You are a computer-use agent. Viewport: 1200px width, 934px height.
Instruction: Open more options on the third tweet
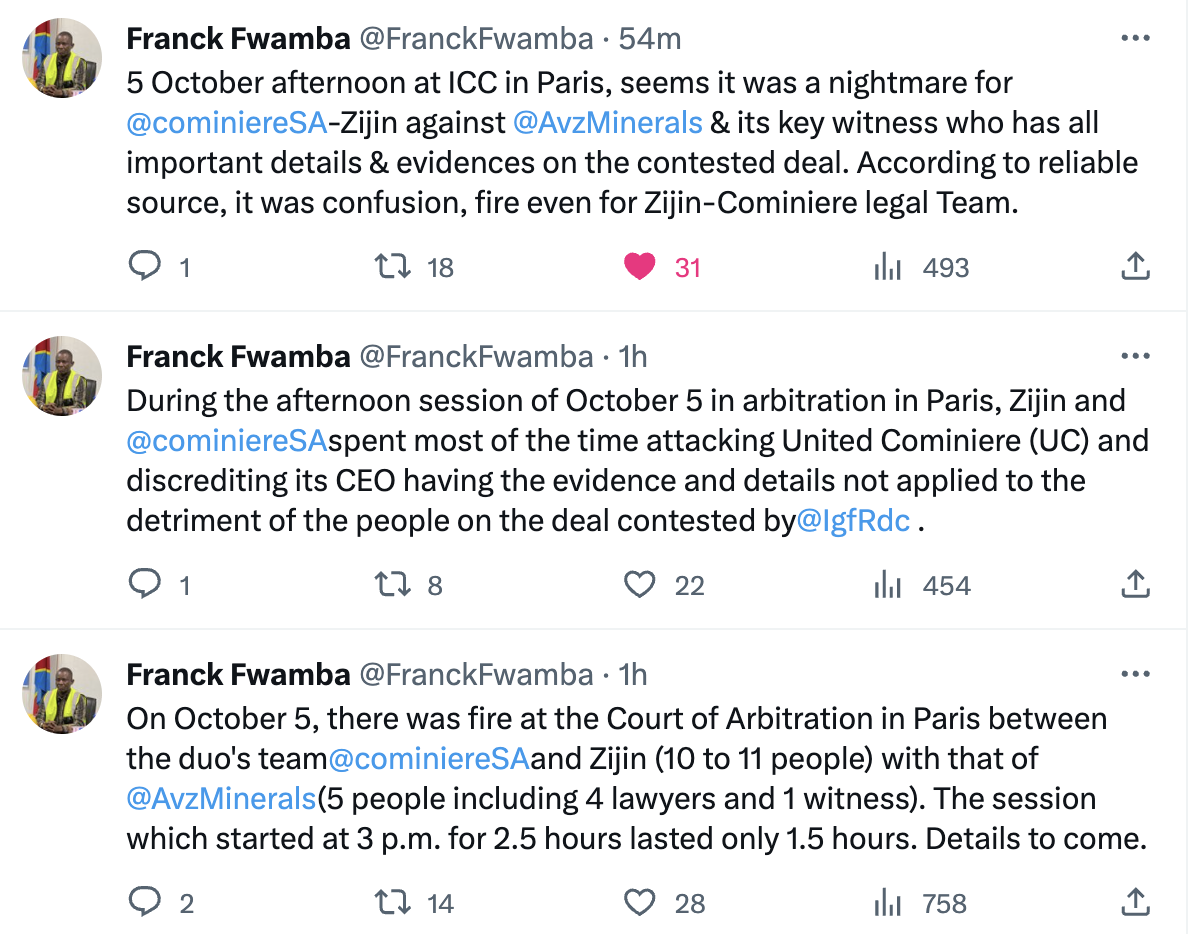[x=1135, y=674]
